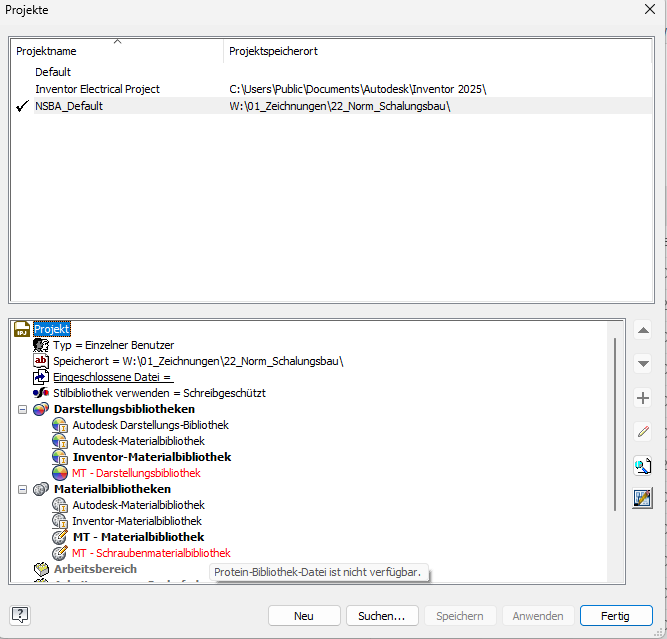This screenshot has width=667, height=639.
Task: Select the red 'MT - Schraubenmaterialbibliothek' entry
Action: pyautogui.click(x=151, y=553)
